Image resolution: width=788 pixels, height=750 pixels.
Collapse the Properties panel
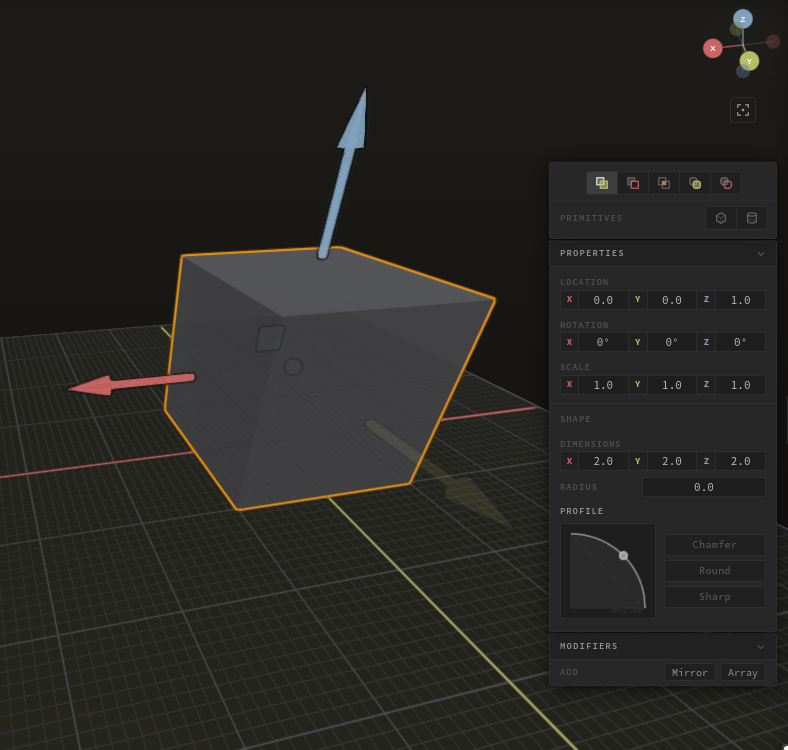coord(761,254)
